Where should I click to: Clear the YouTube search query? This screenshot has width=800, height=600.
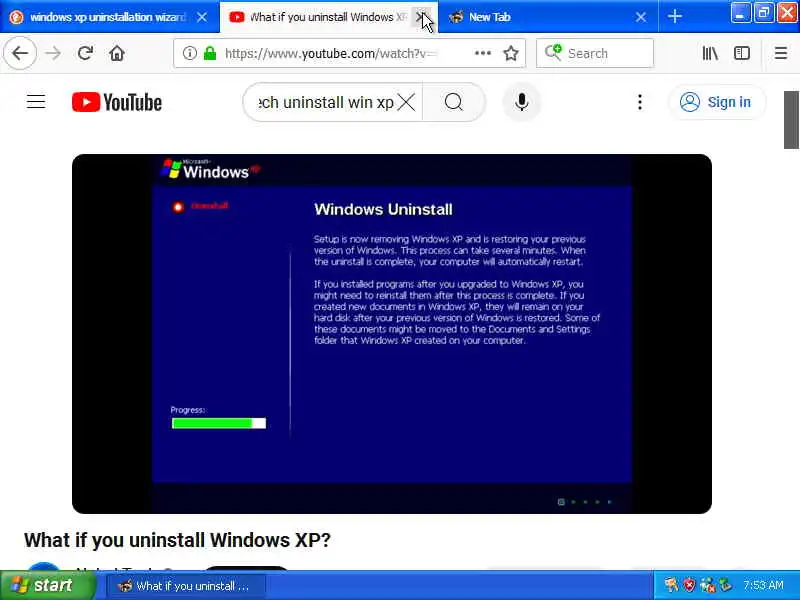point(406,103)
